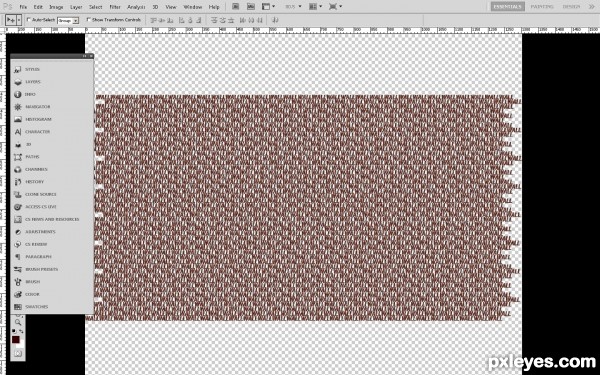Set the dark red foreground color swatch

coord(16,339)
